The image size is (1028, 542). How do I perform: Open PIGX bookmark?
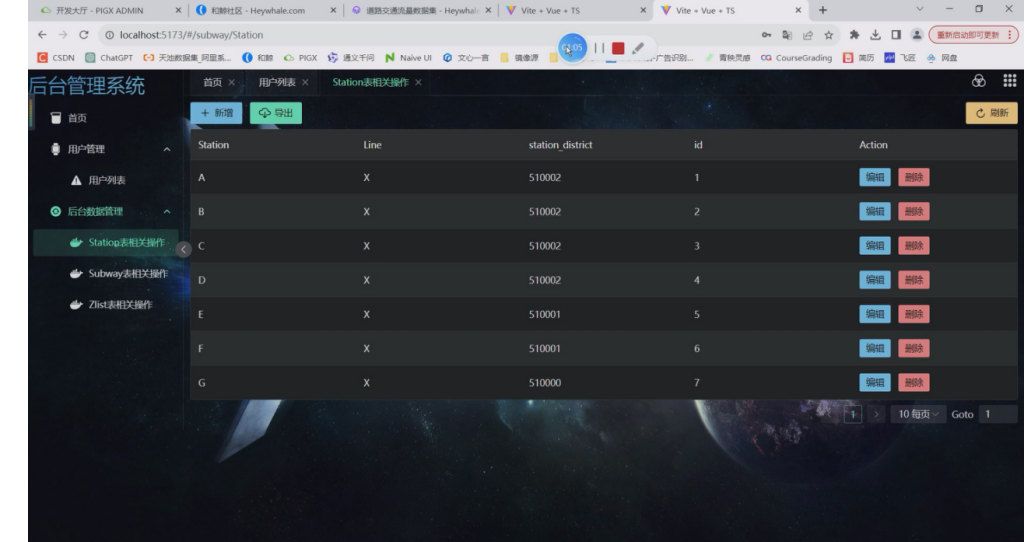pyautogui.click(x=300, y=58)
